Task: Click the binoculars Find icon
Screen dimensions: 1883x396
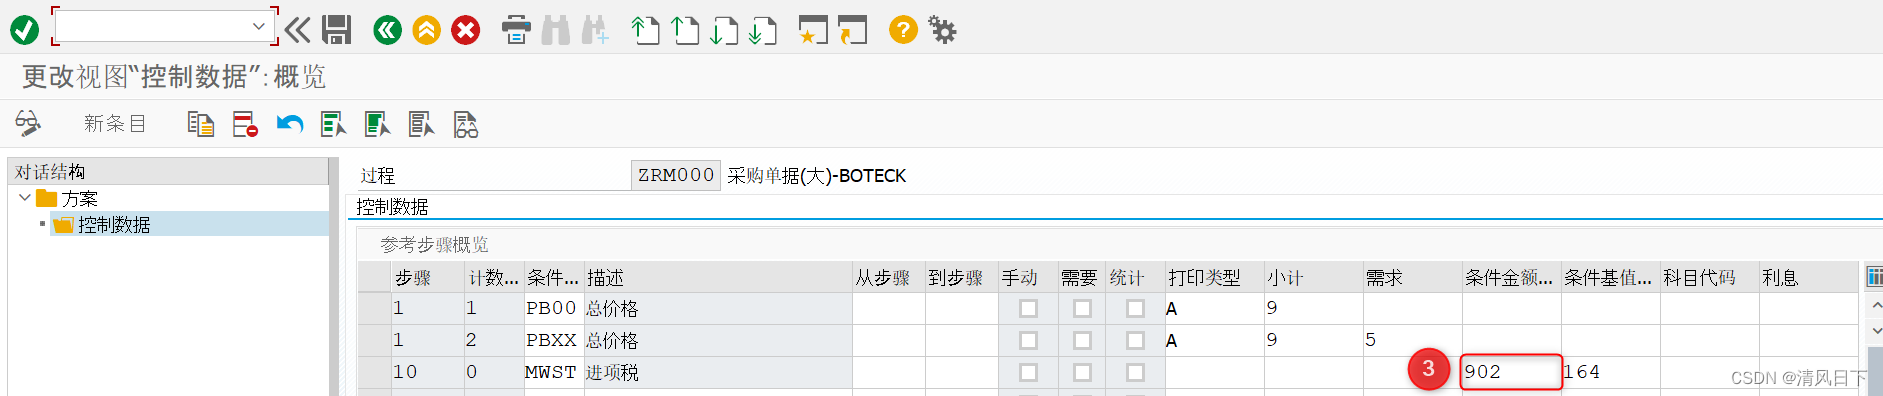Action: pyautogui.click(x=556, y=30)
